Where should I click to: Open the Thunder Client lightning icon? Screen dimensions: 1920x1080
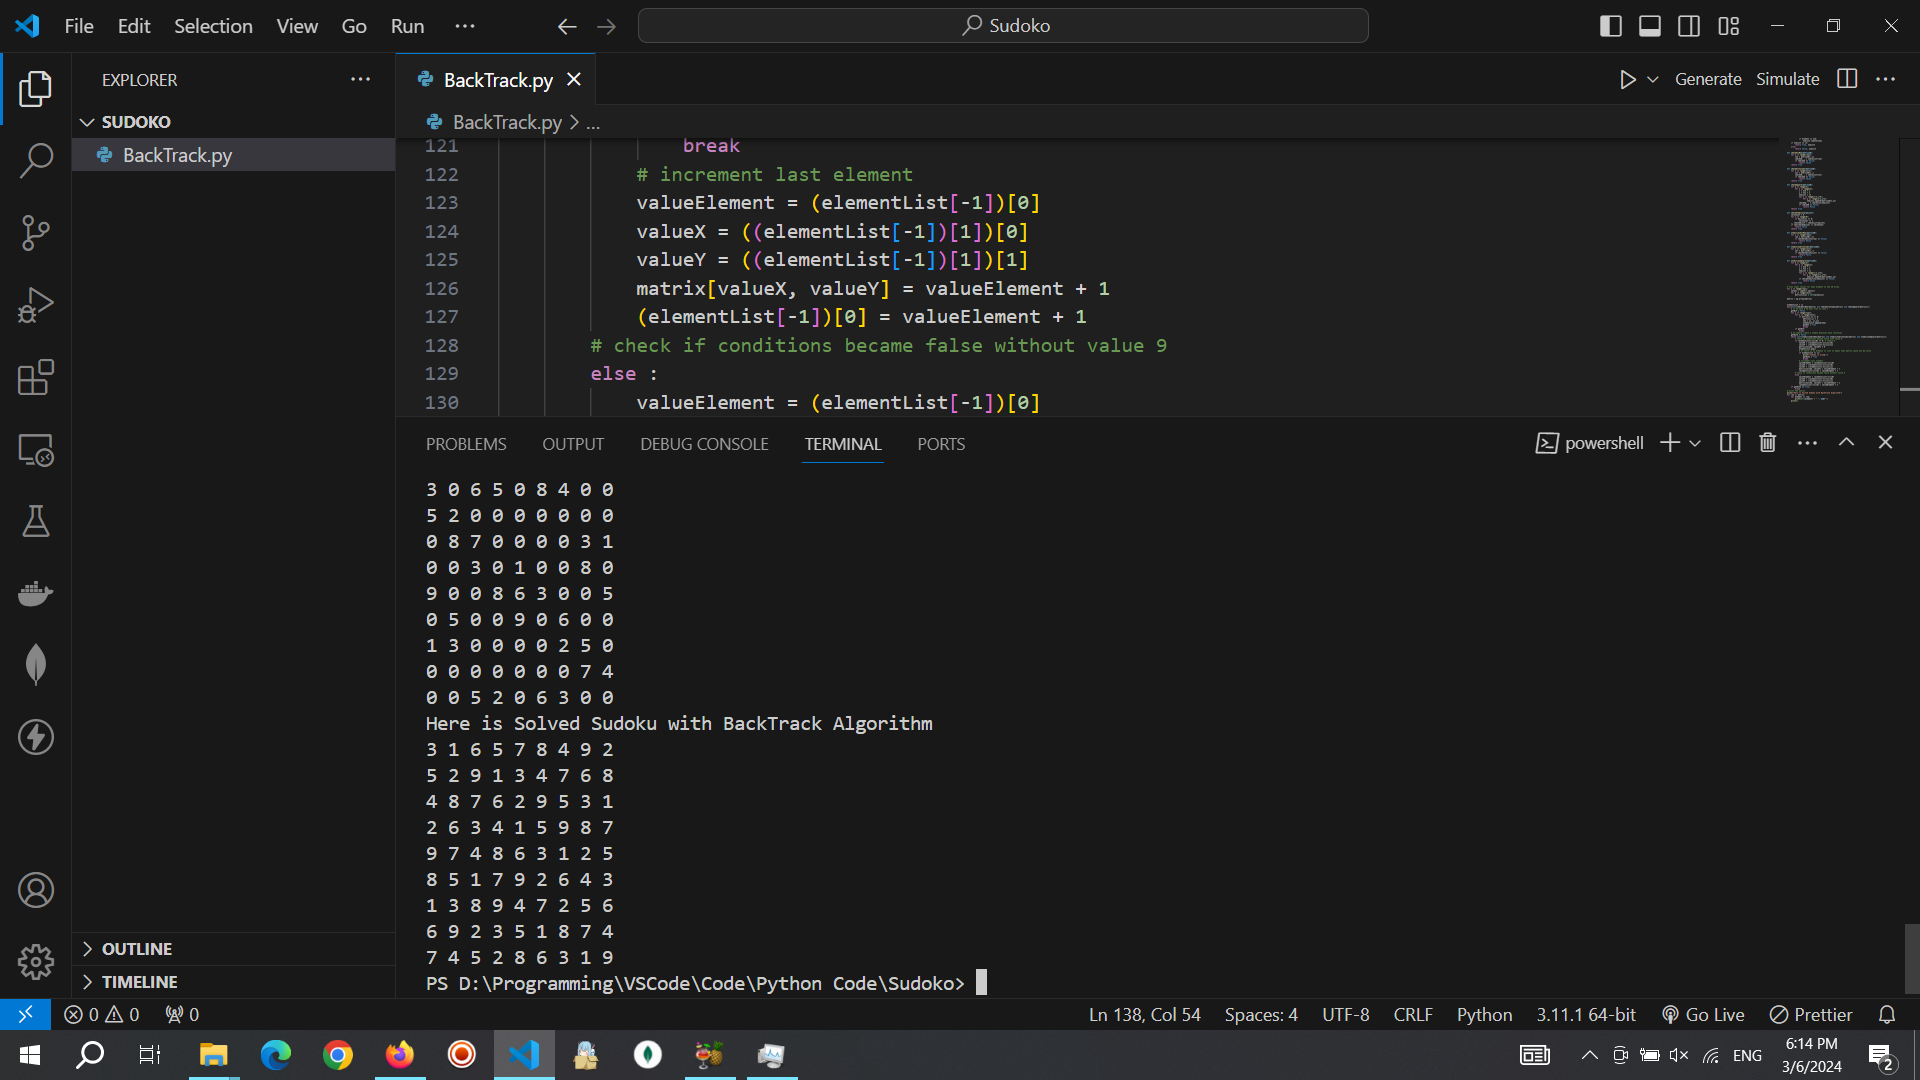click(x=36, y=737)
